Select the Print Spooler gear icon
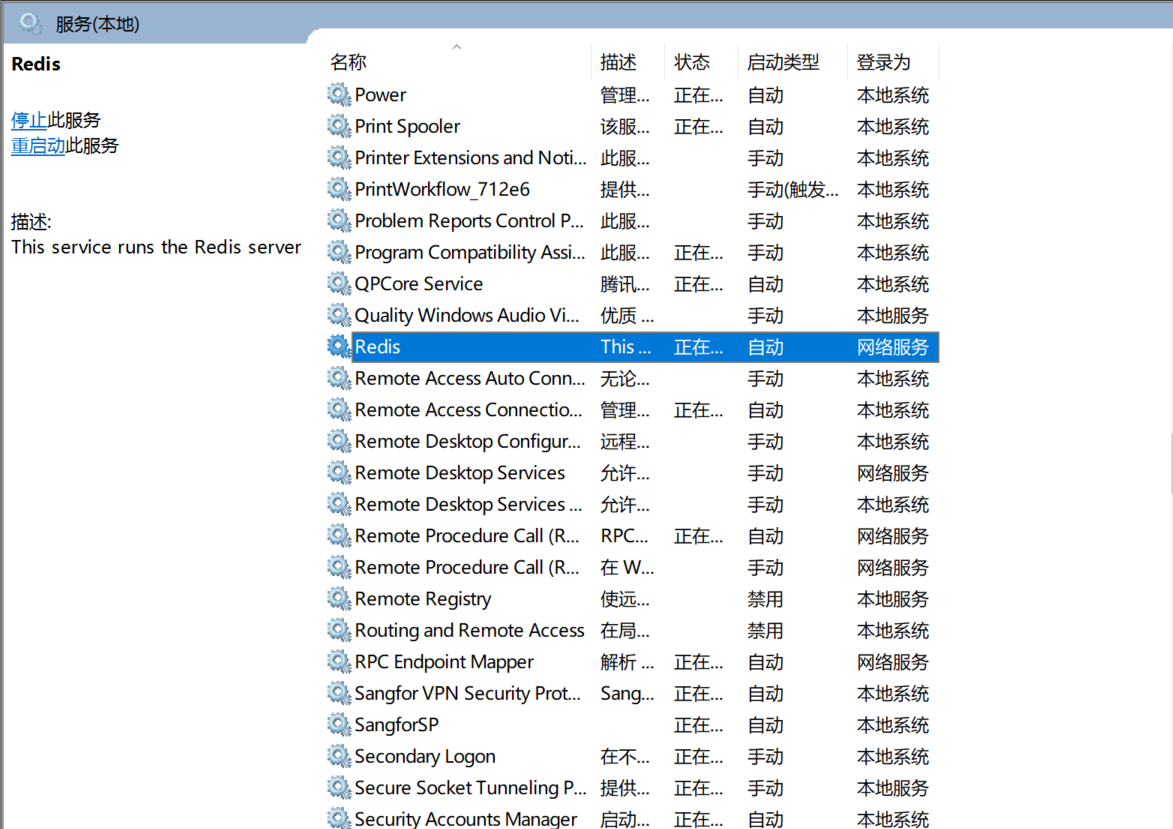The width and height of the screenshot is (1173, 829). pos(339,126)
